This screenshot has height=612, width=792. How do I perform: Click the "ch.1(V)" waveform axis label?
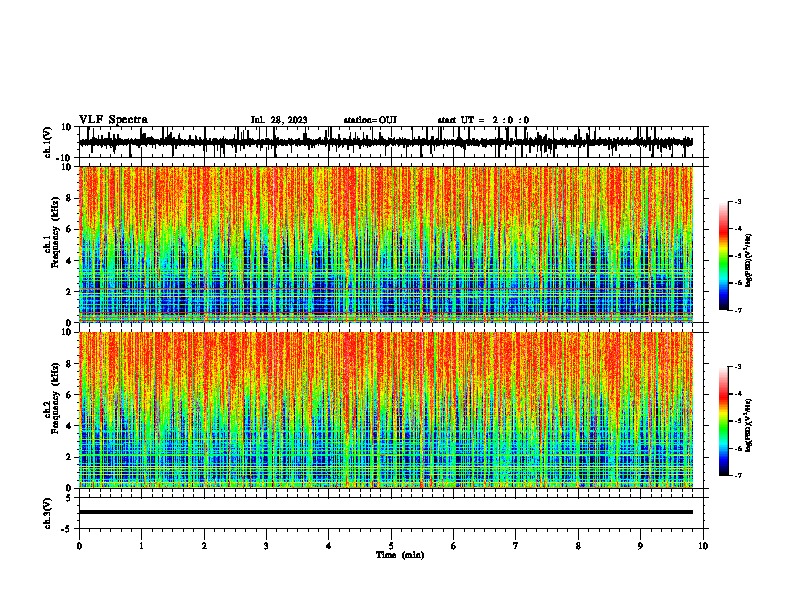48,142
